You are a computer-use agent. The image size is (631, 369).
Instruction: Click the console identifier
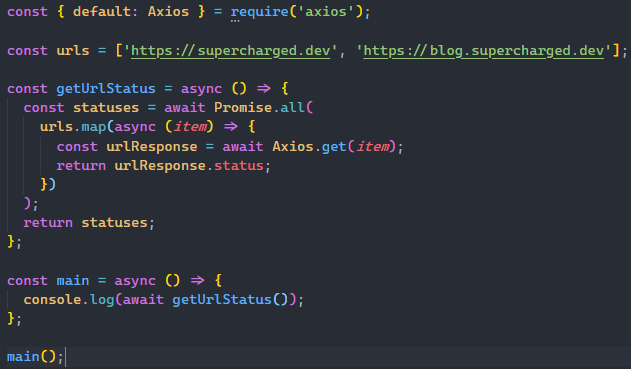coord(52,299)
